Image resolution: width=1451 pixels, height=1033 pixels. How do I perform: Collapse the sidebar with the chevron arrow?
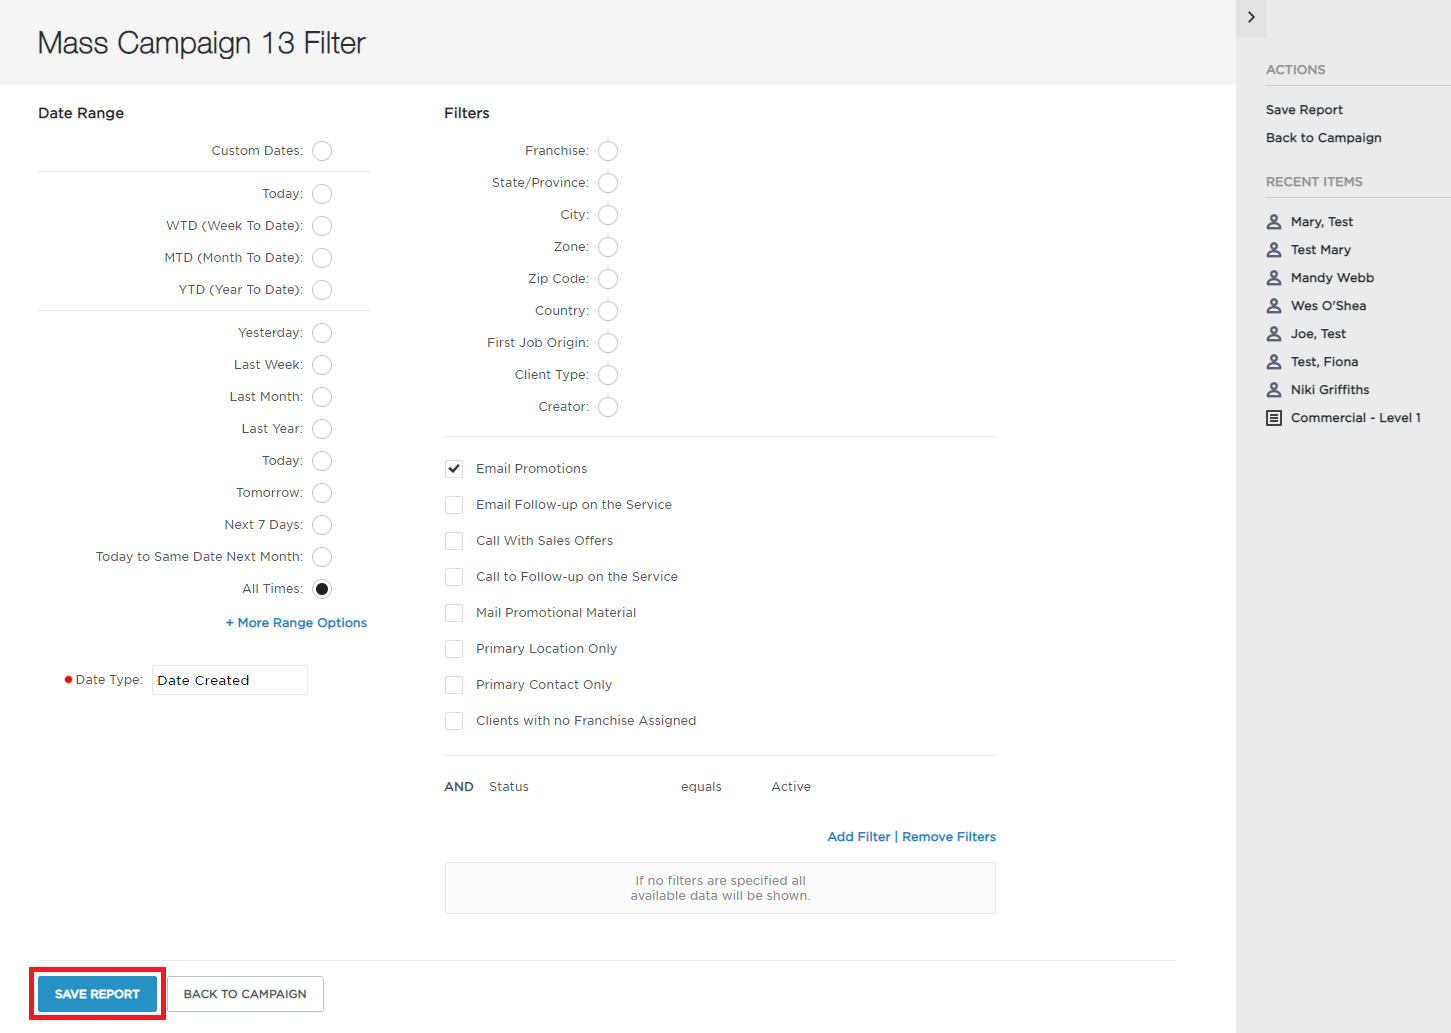pos(1251,18)
